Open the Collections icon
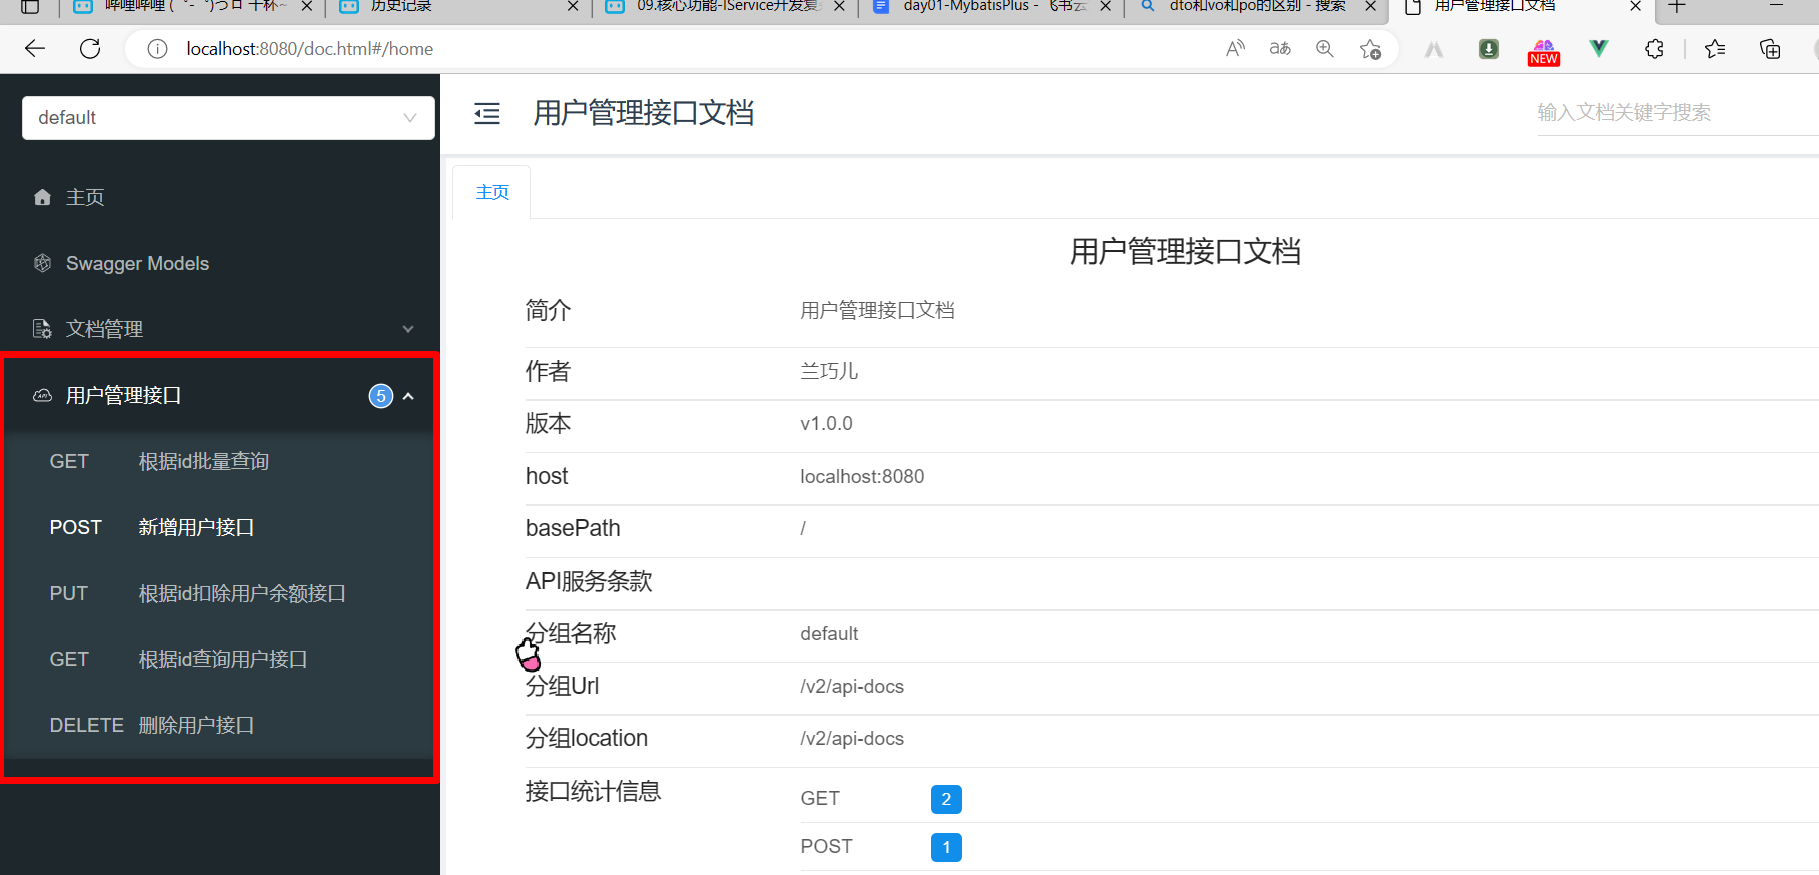 1770,49
